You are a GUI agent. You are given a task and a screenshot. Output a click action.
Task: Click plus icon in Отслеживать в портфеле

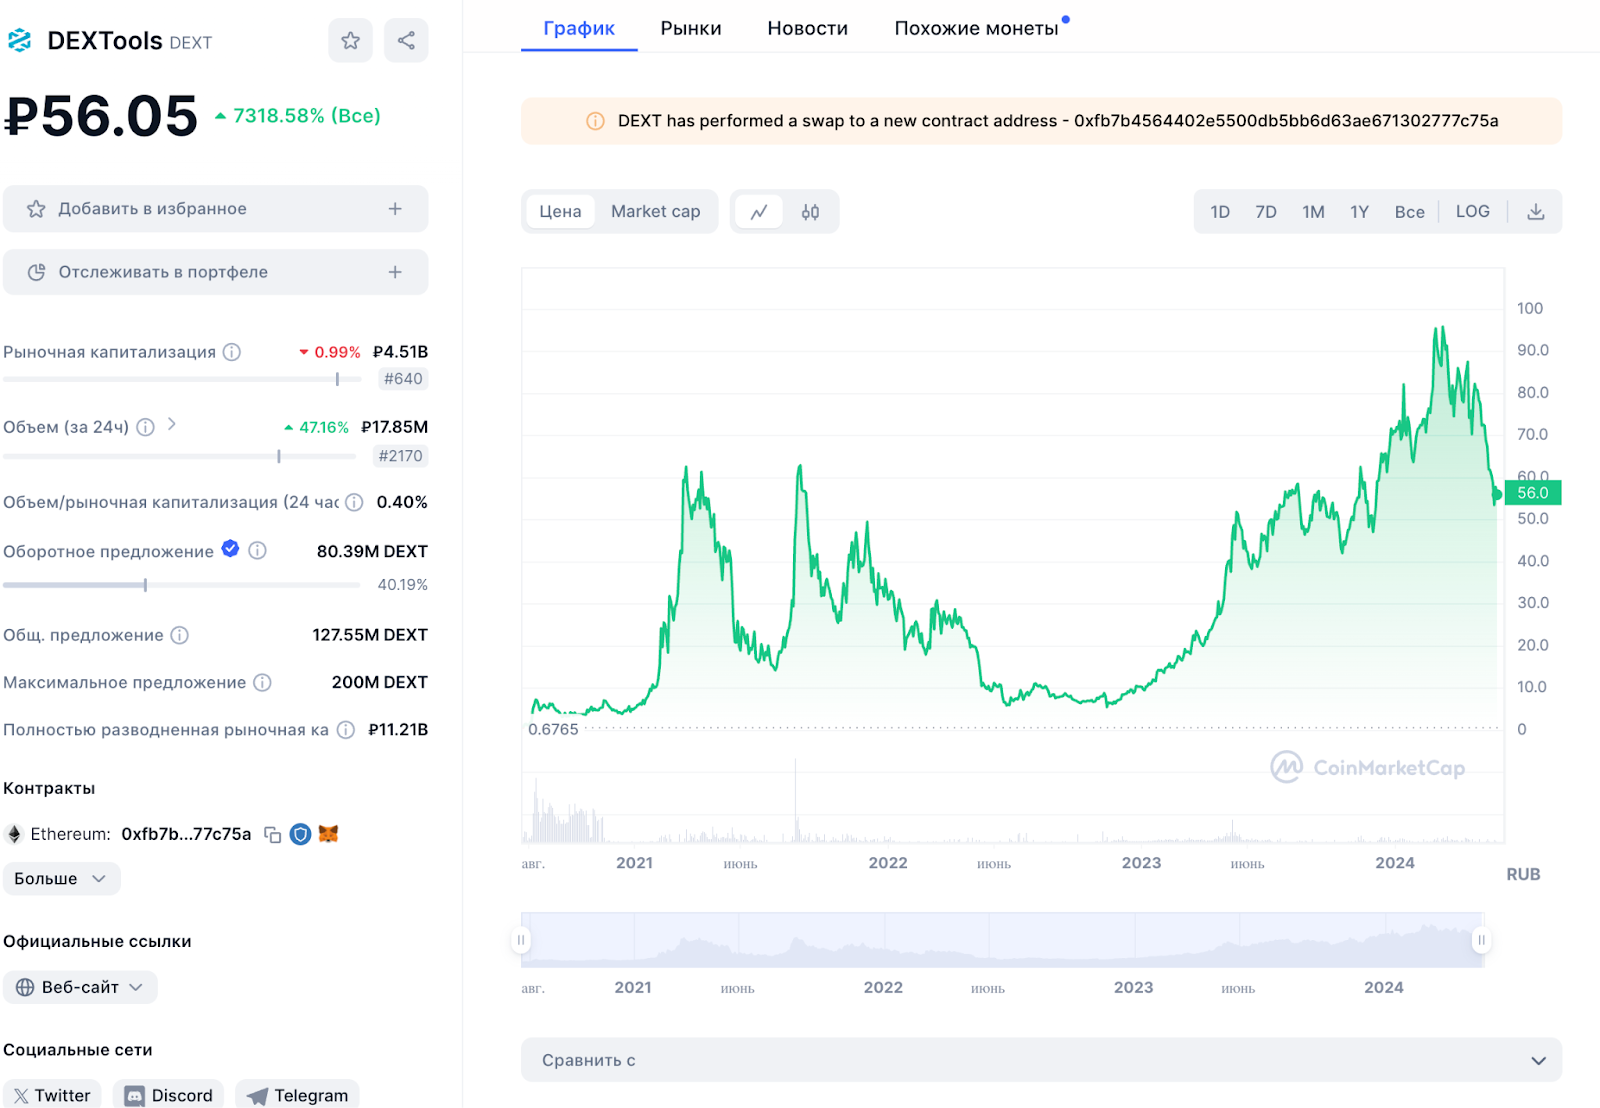395,272
